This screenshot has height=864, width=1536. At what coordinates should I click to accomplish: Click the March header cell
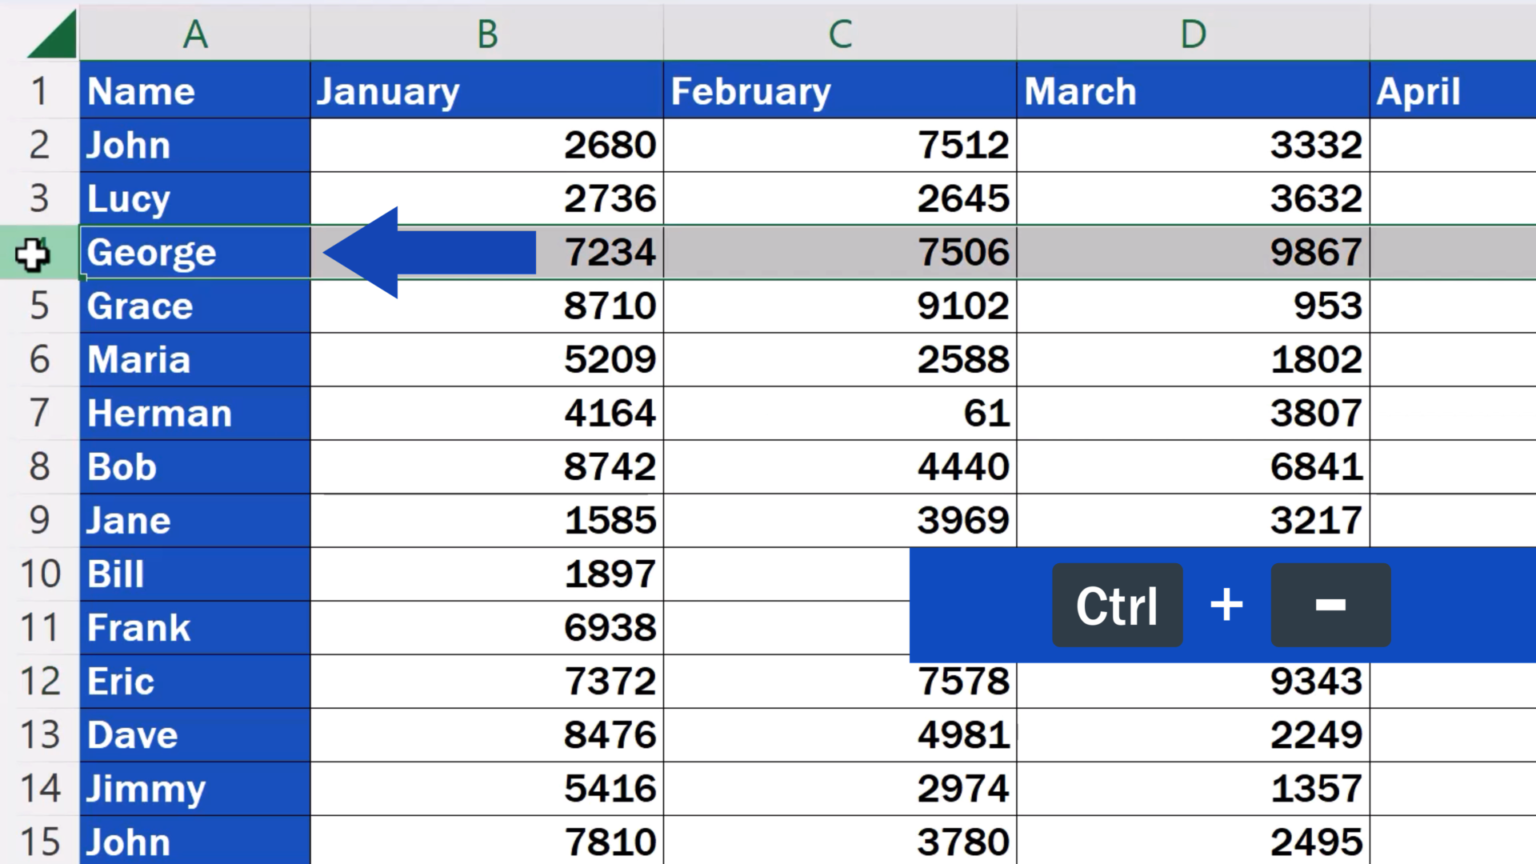pos(1193,91)
